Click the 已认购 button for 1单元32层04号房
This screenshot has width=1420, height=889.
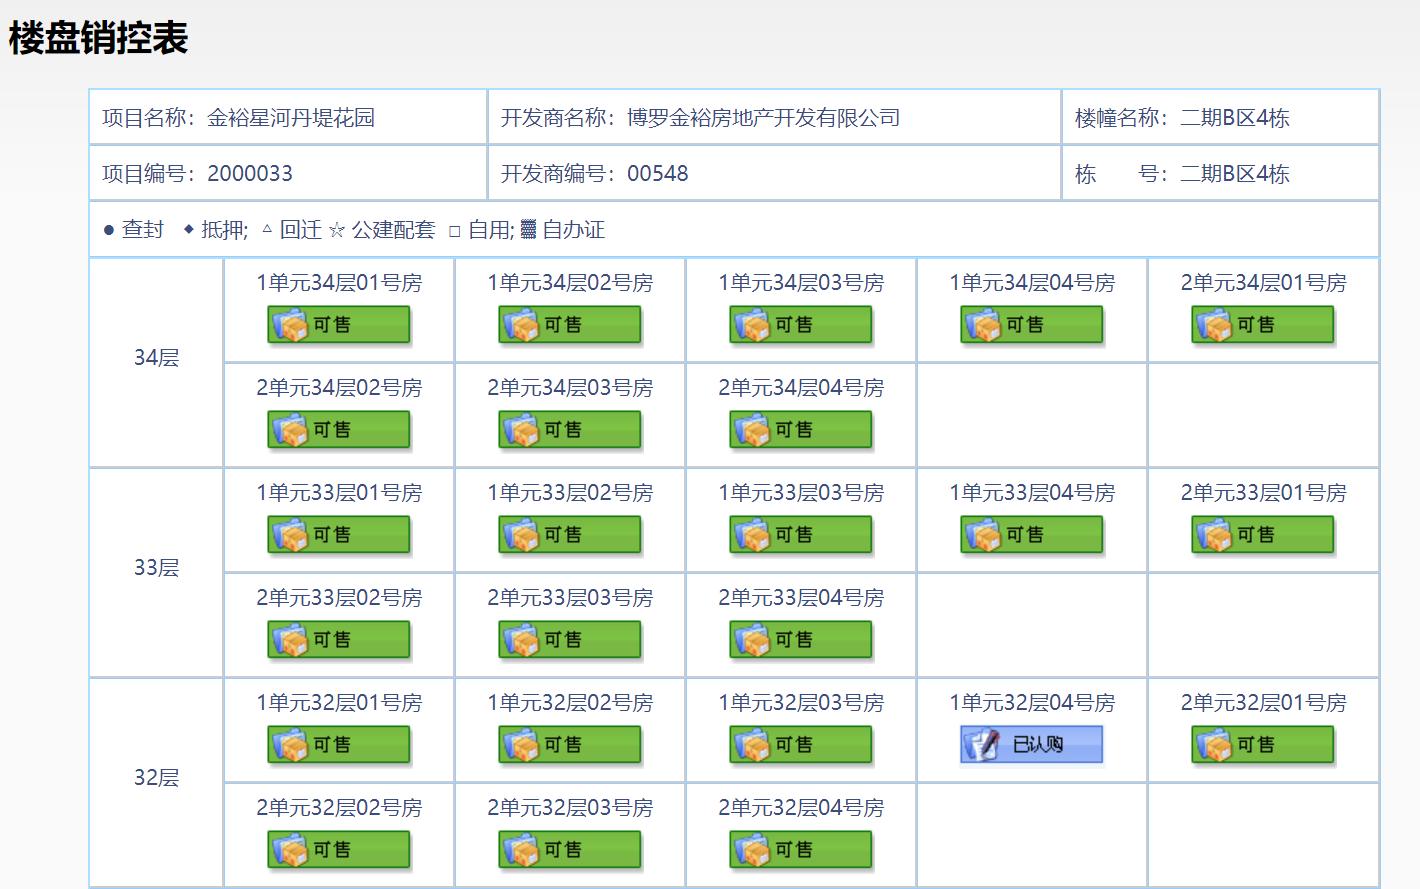tap(1030, 744)
